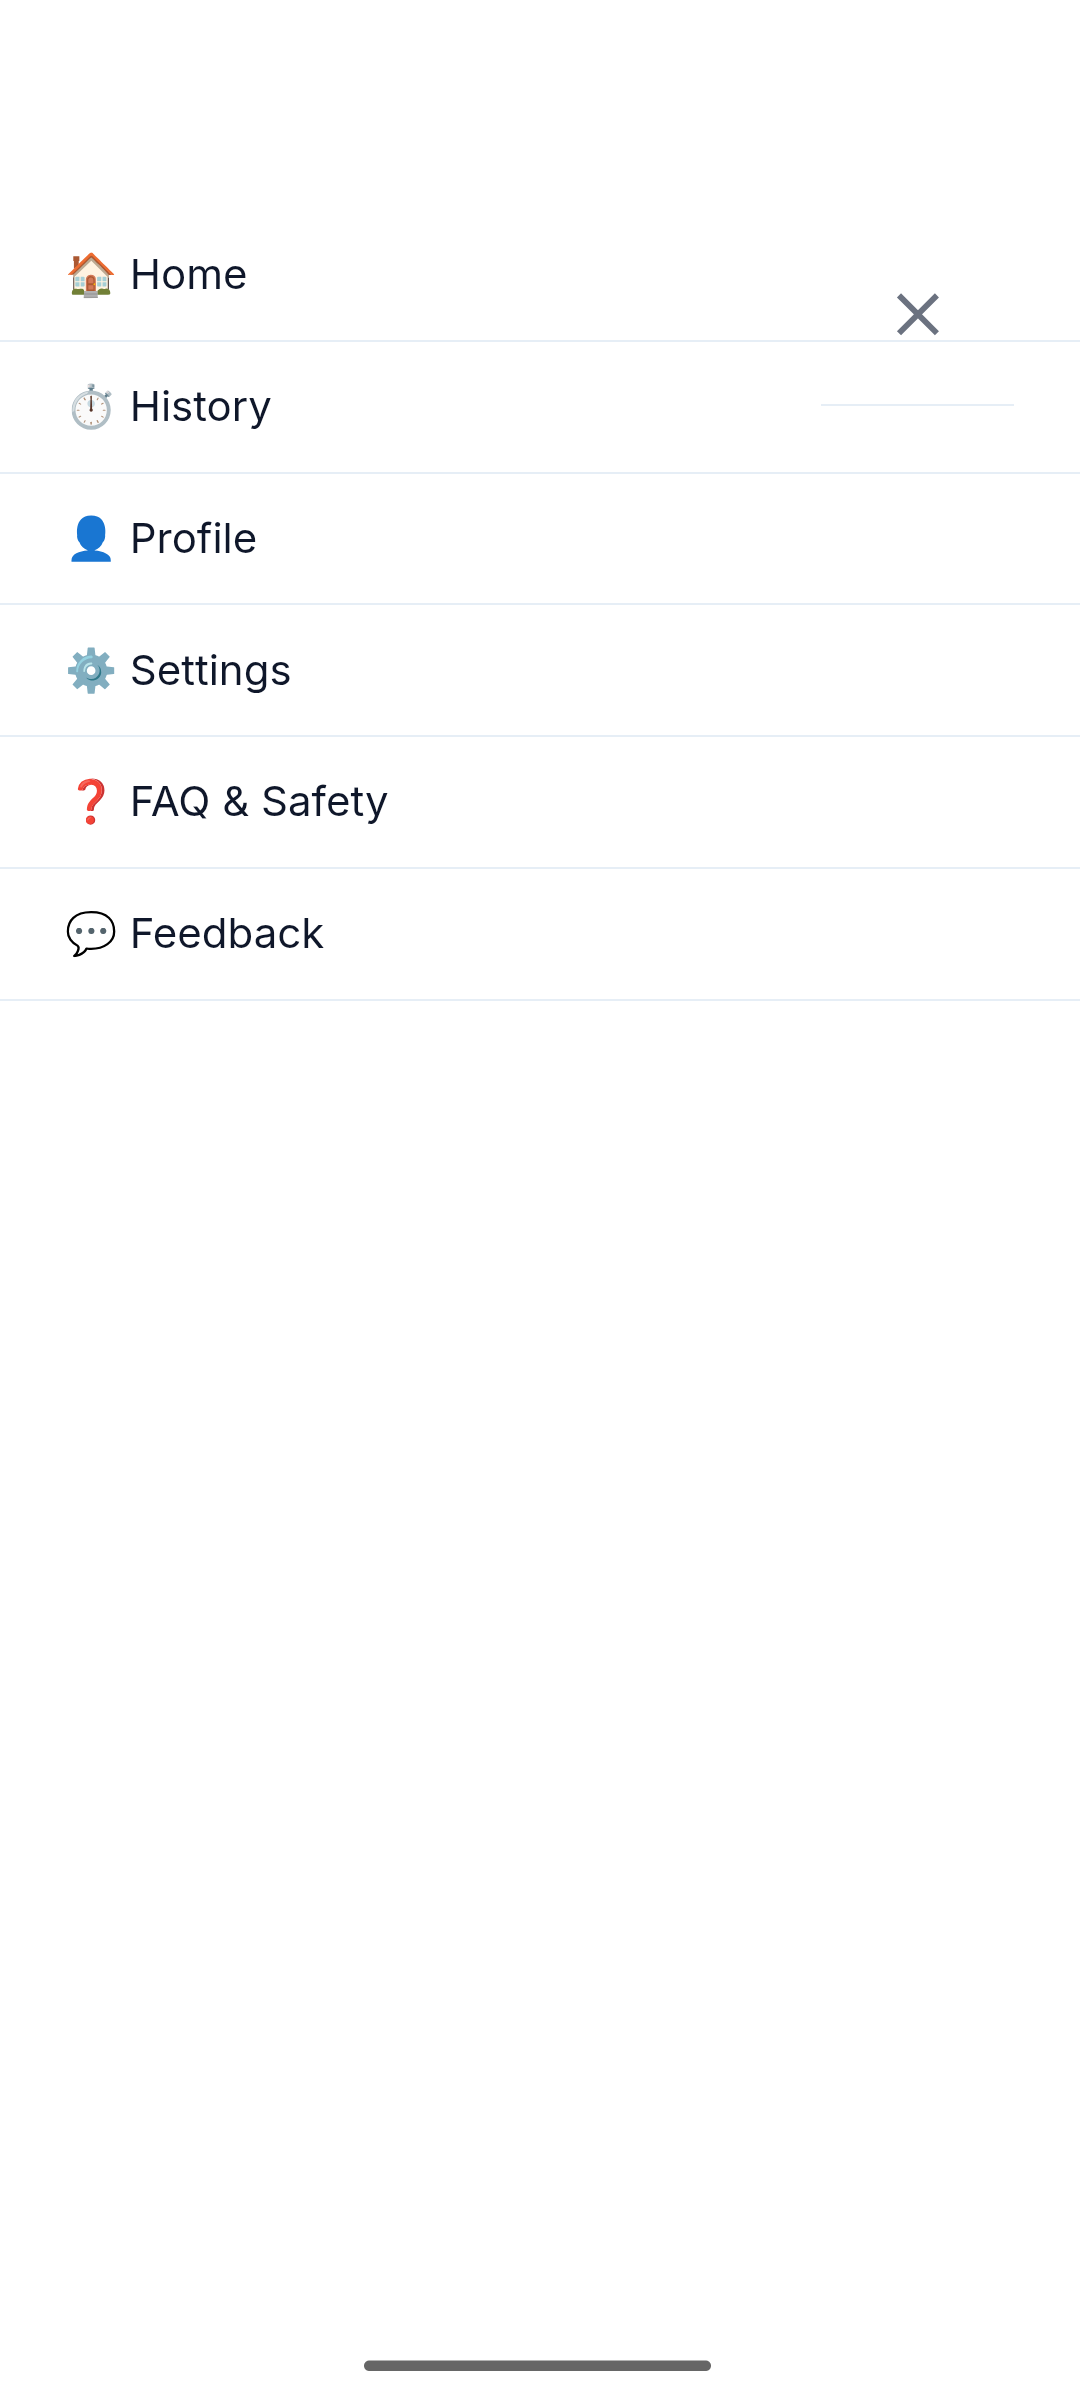Click the gear icon beside Settings
The height and width of the screenshot is (2392, 1080).
point(91,671)
